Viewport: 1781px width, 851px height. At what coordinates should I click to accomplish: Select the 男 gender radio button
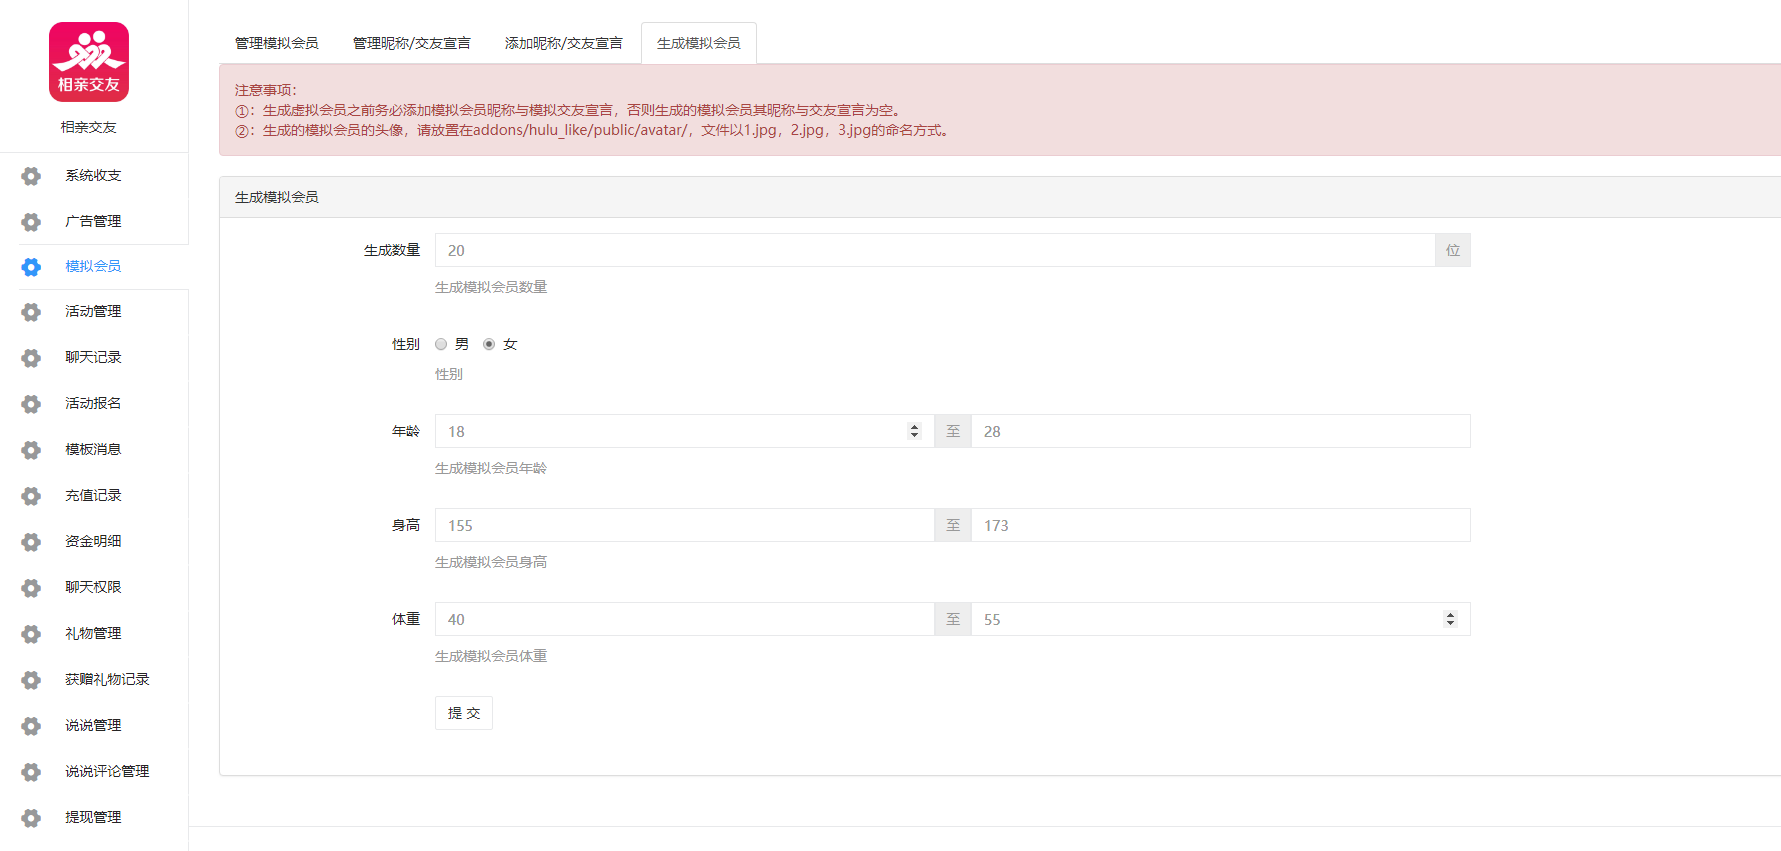tap(441, 344)
